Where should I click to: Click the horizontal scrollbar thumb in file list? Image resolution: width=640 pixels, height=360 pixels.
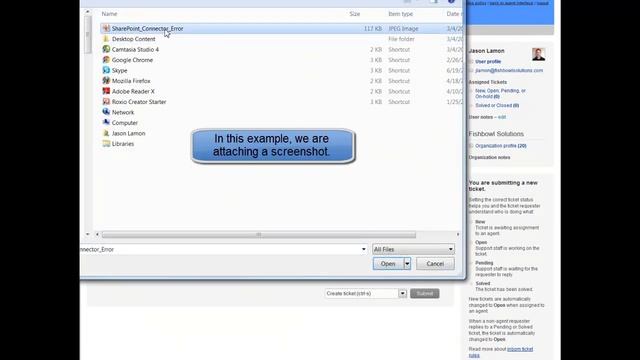[x=259, y=235]
